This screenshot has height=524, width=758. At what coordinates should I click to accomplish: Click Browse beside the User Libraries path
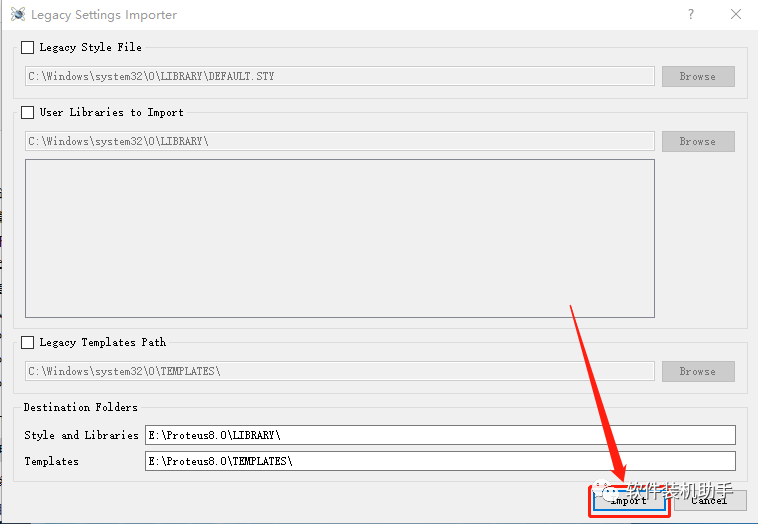[698, 142]
